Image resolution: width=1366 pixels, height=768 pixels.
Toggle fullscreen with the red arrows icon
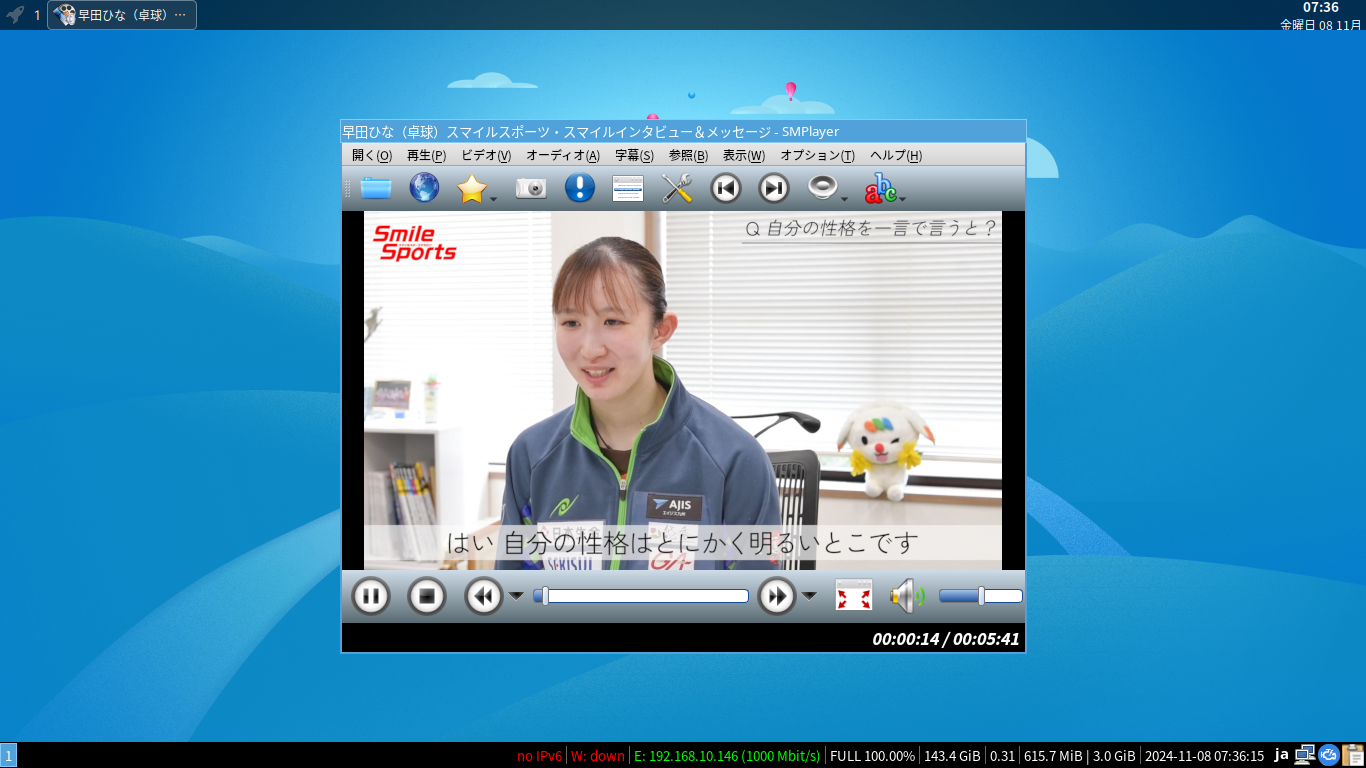pos(854,597)
